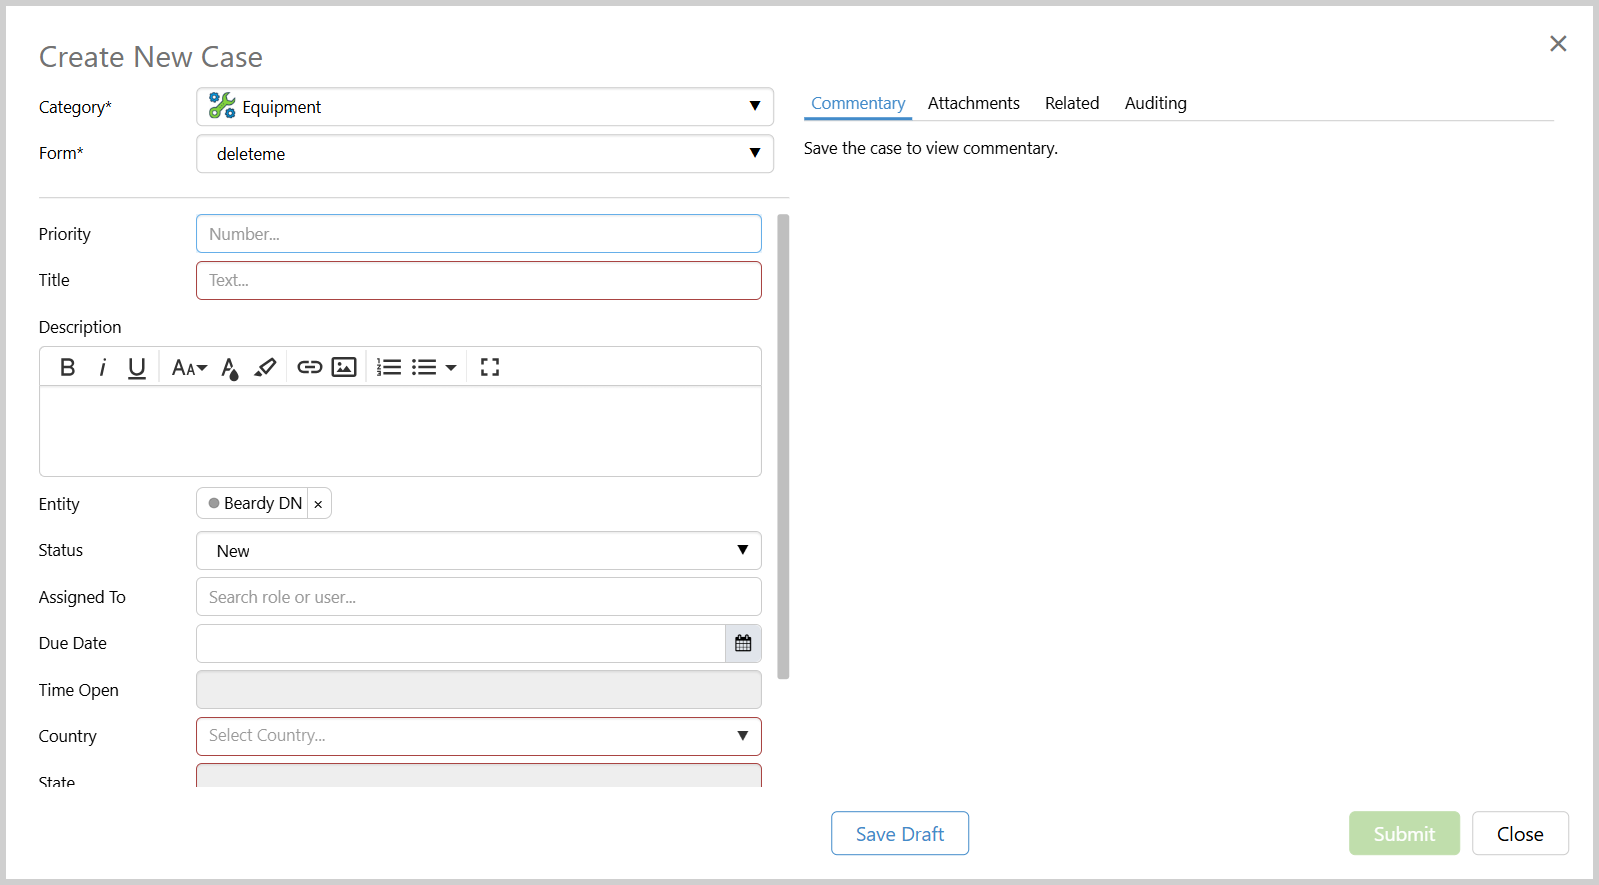The height and width of the screenshot is (885, 1599).
Task: Expand the description editor to fullscreen
Action: [x=489, y=367]
